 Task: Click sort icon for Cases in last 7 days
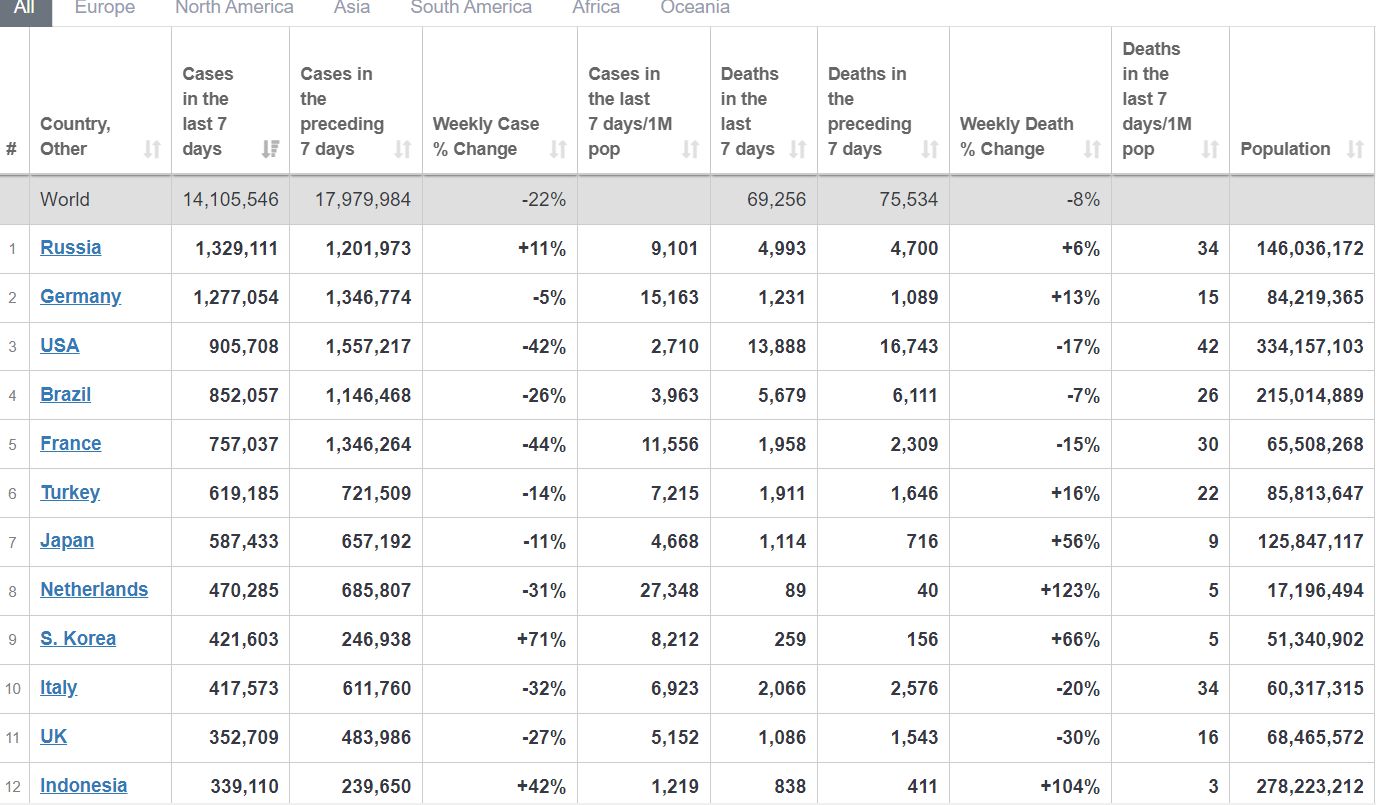(x=270, y=149)
